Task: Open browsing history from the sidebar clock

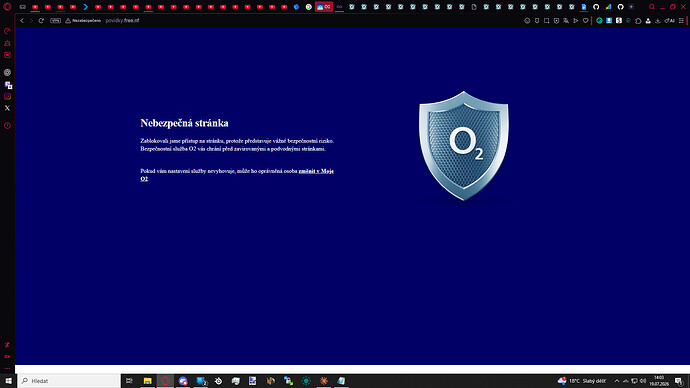Action: click(x=7, y=126)
